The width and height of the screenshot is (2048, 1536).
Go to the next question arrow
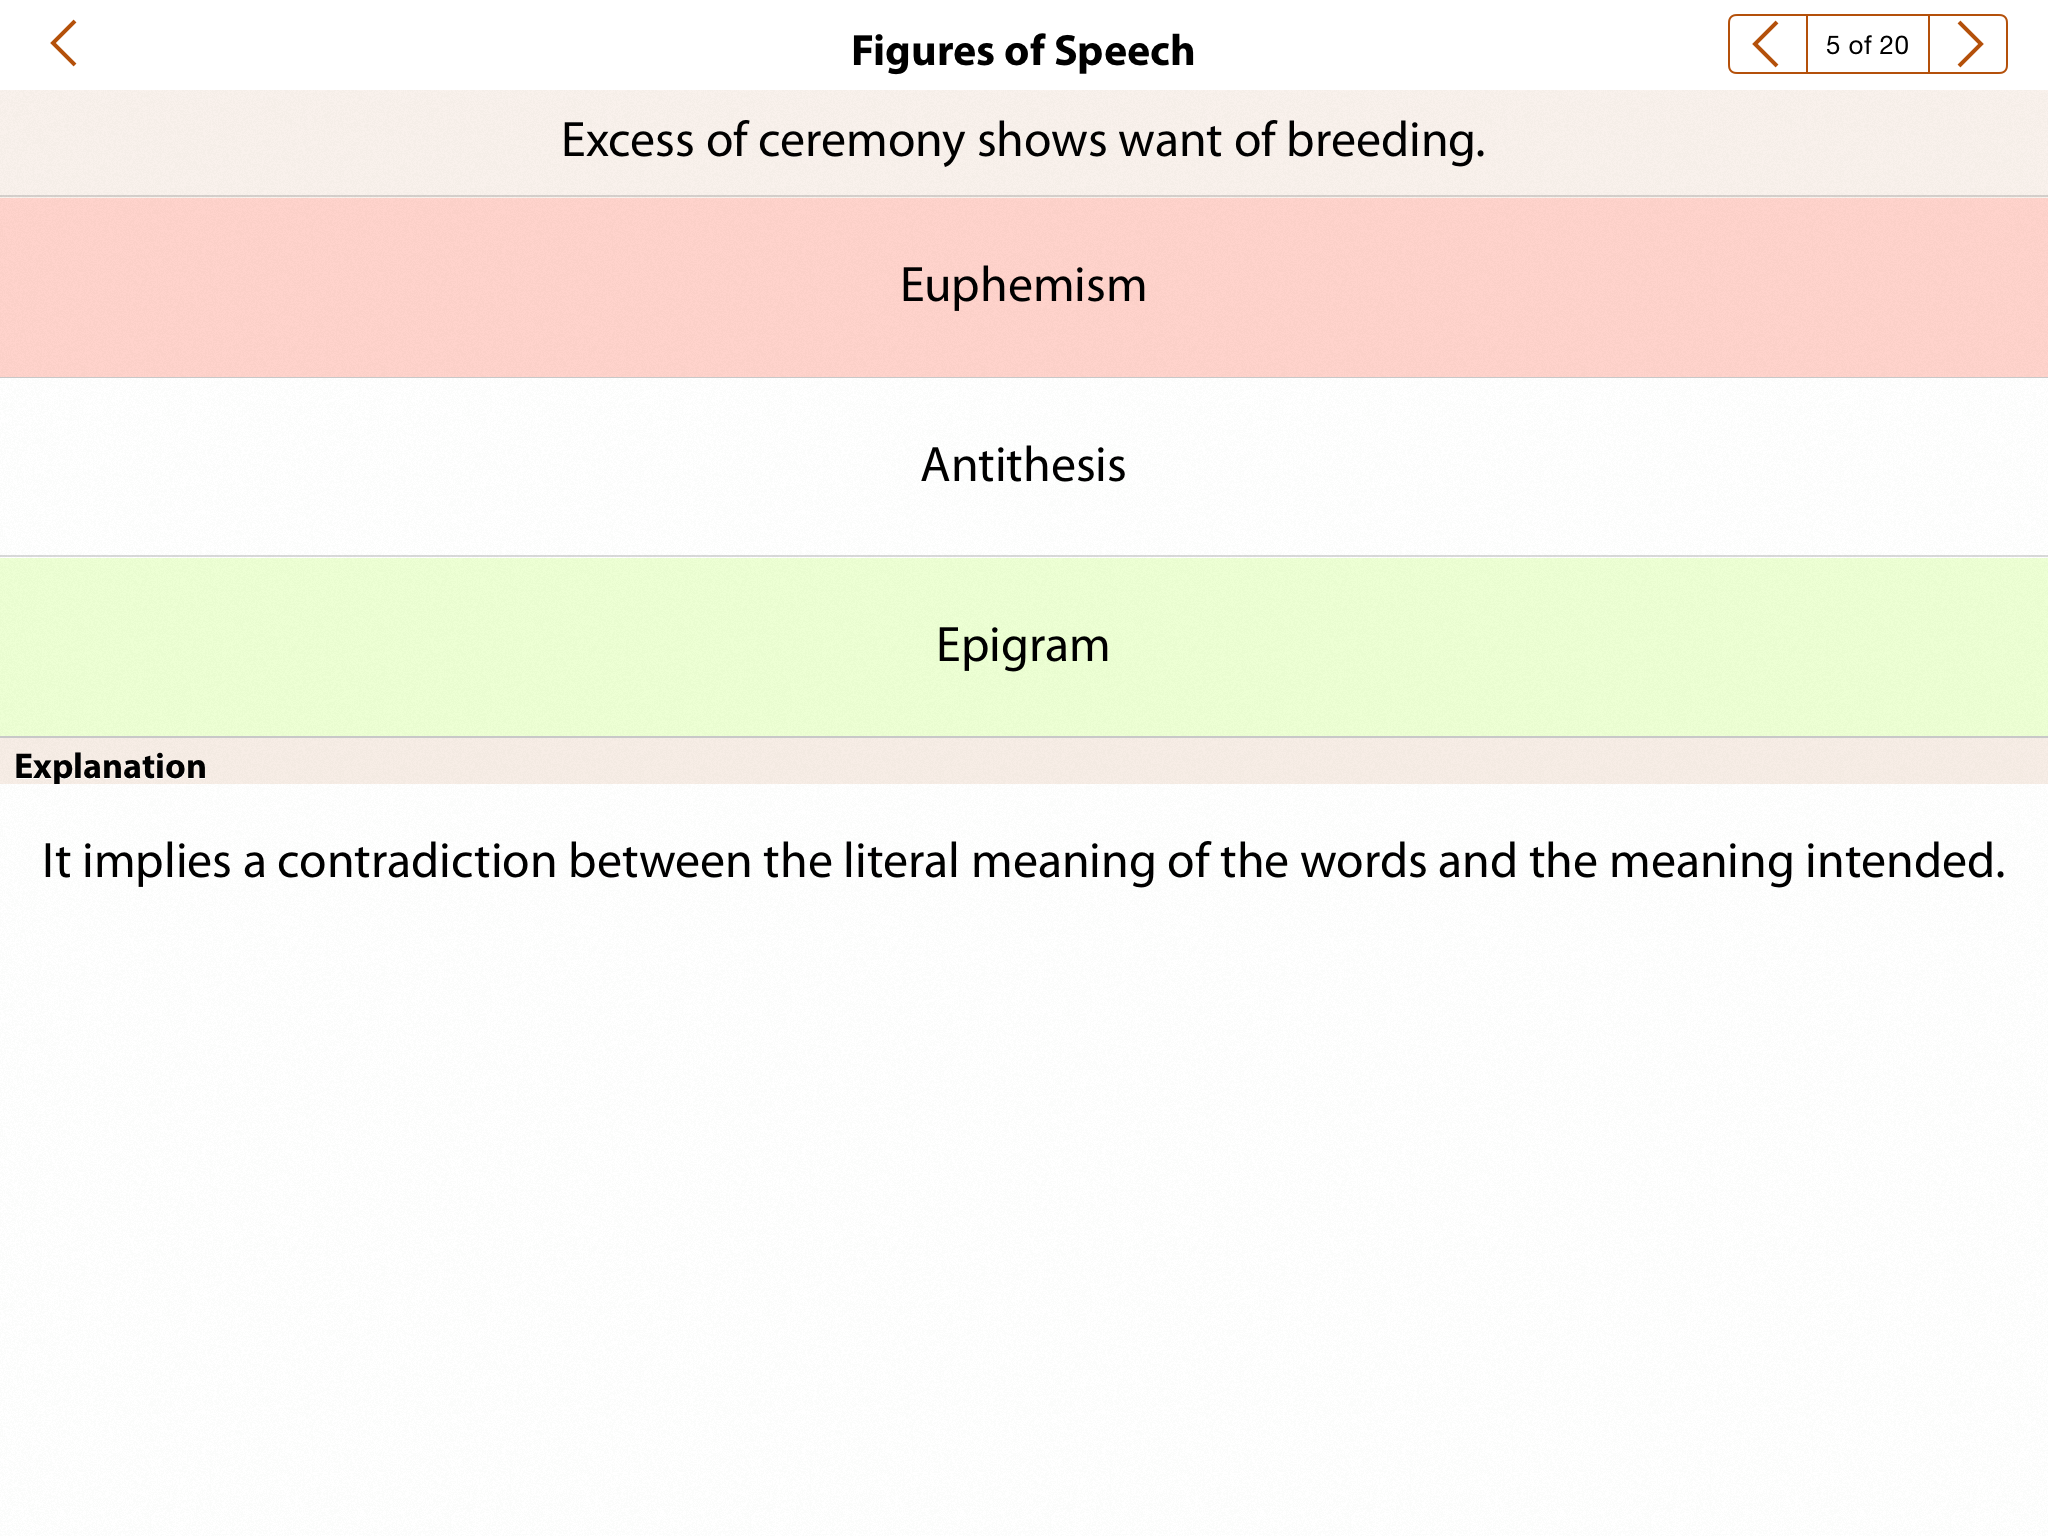coord(1968,45)
